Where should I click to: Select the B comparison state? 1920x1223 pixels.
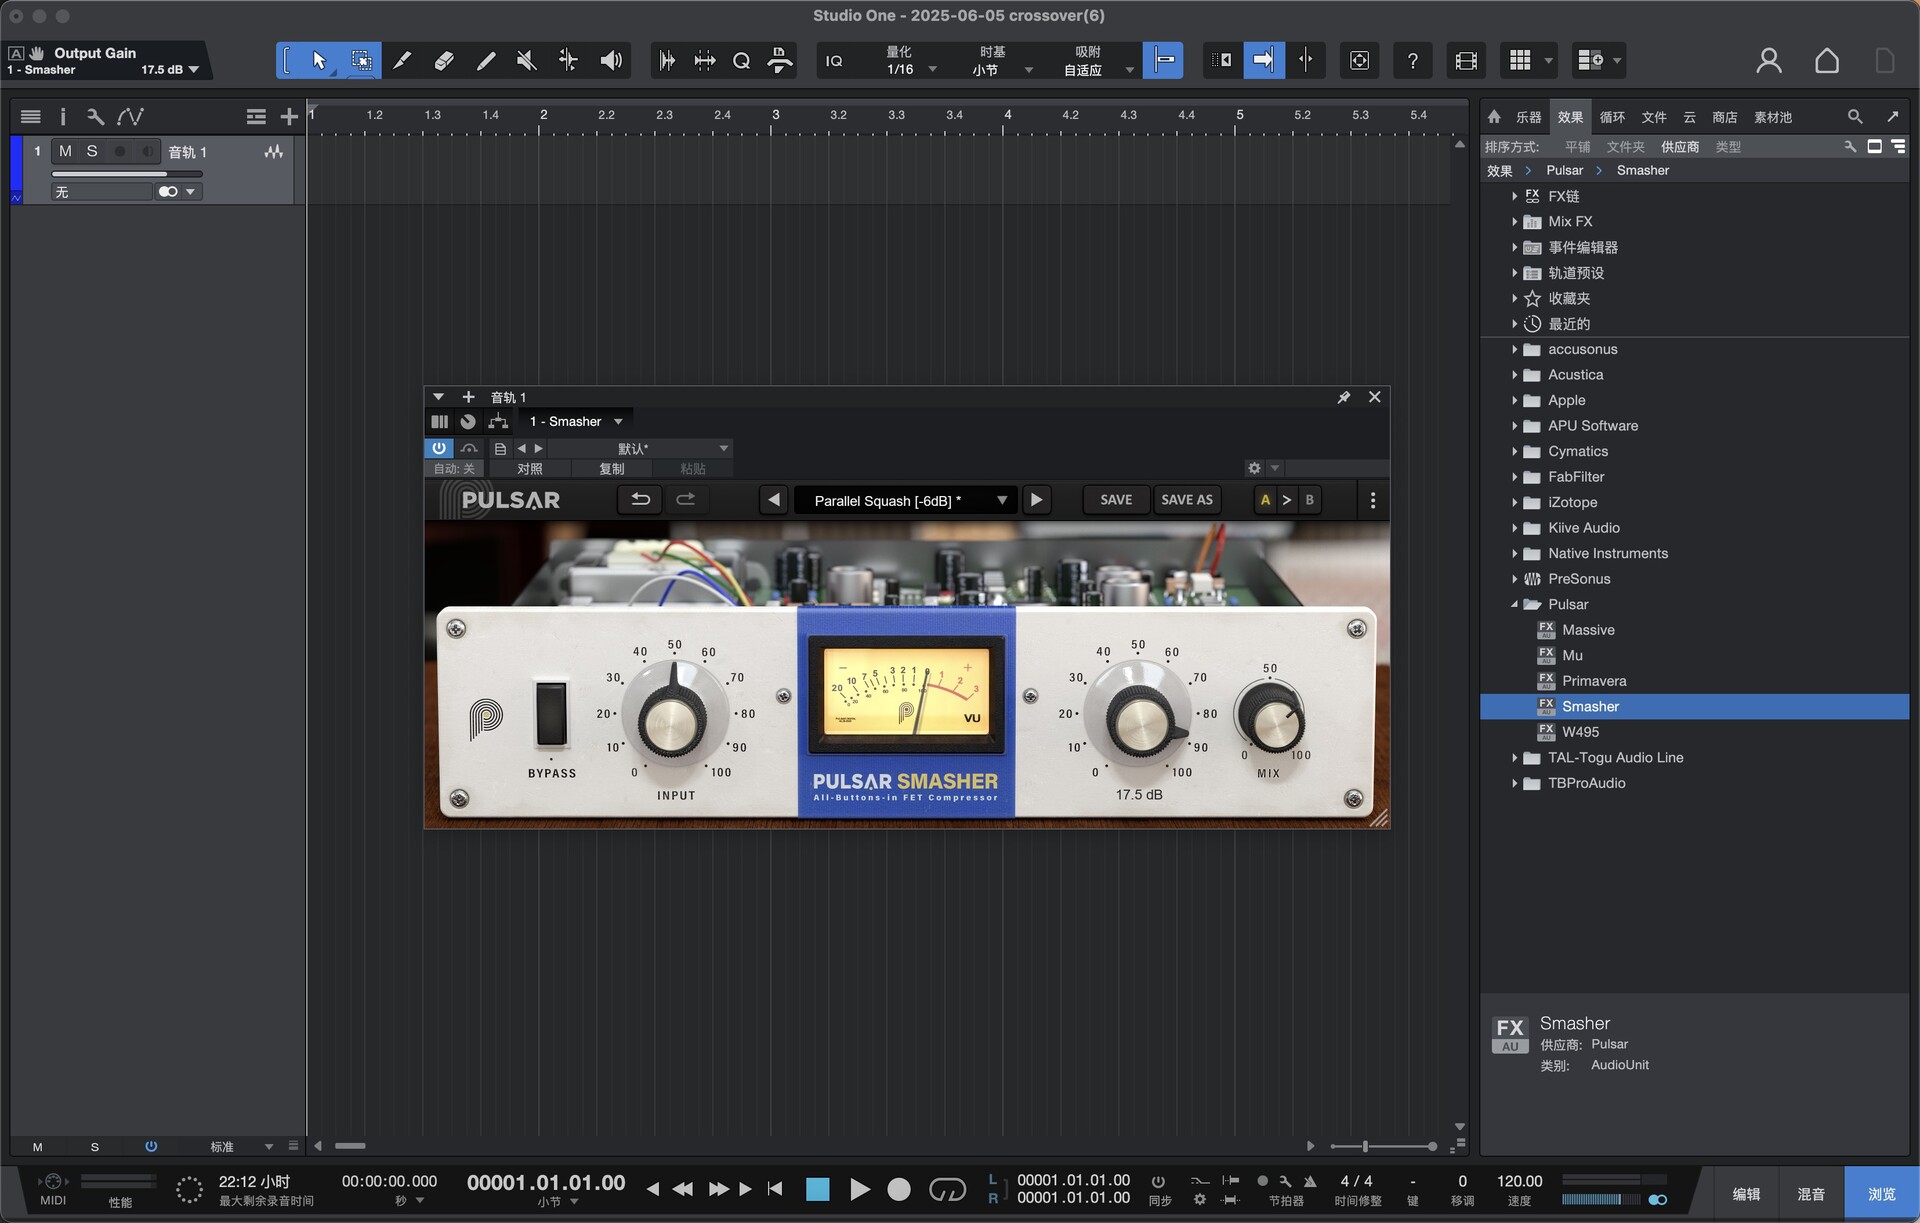pyautogui.click(x=1309, y=500)
